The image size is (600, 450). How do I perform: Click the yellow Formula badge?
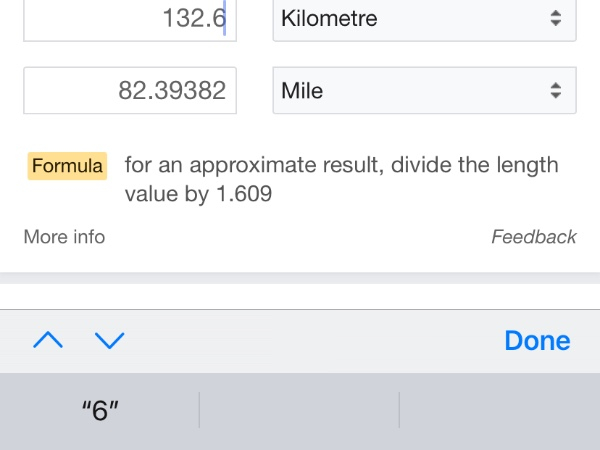(68, 166)
